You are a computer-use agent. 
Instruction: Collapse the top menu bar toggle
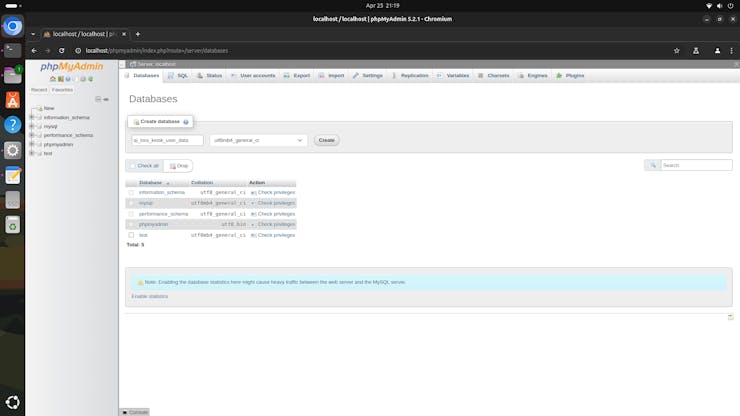[122, 64]
